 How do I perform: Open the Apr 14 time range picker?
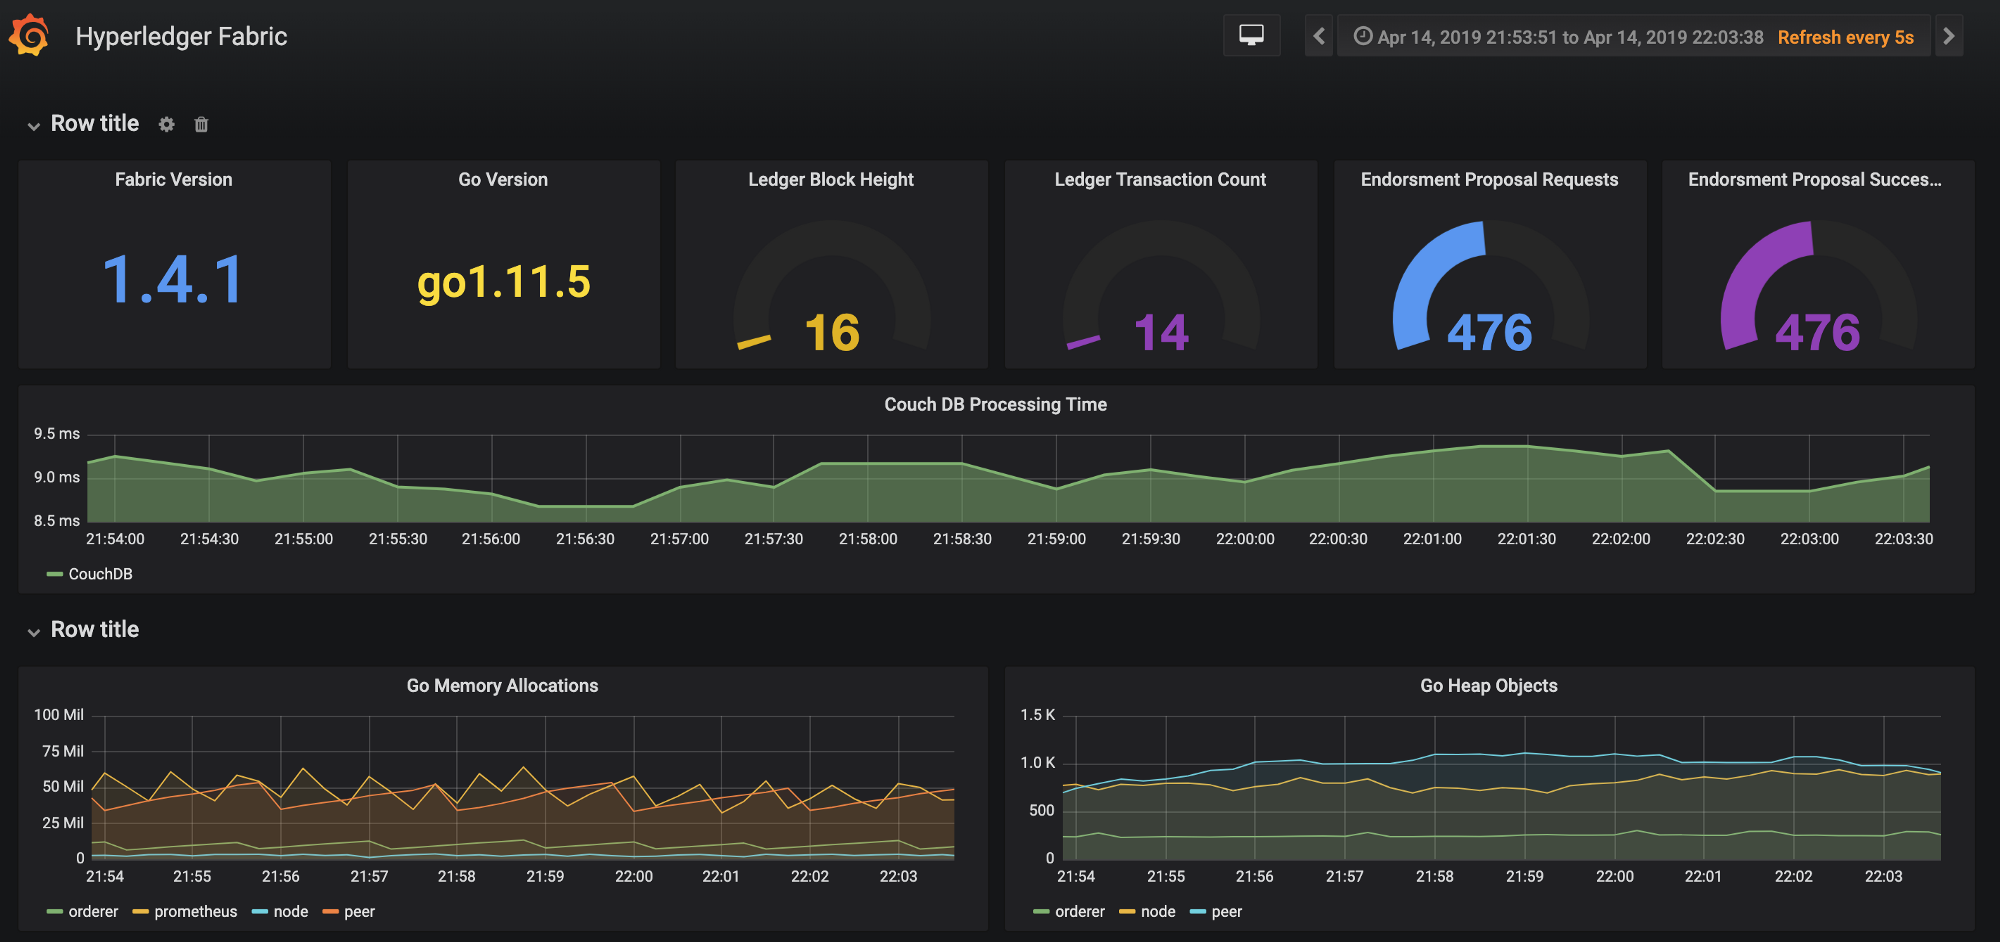(x=1570, y=37)
